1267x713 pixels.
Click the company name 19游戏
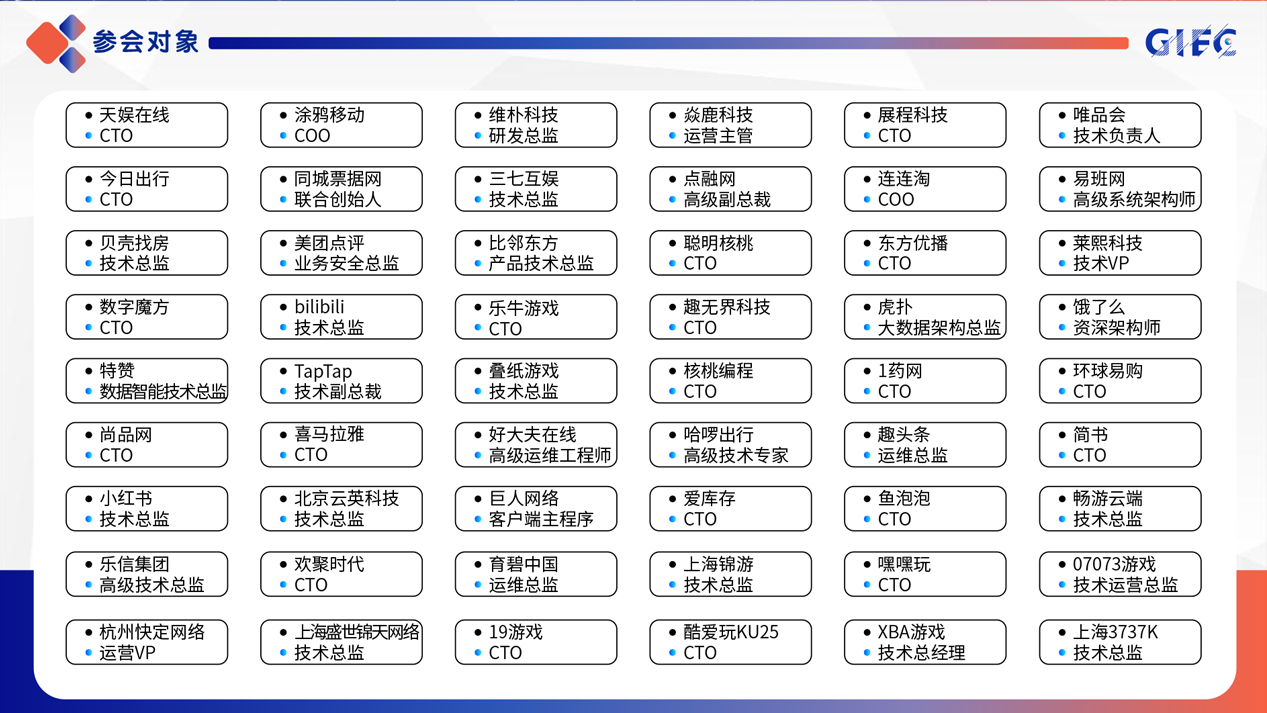coord(516,633)
